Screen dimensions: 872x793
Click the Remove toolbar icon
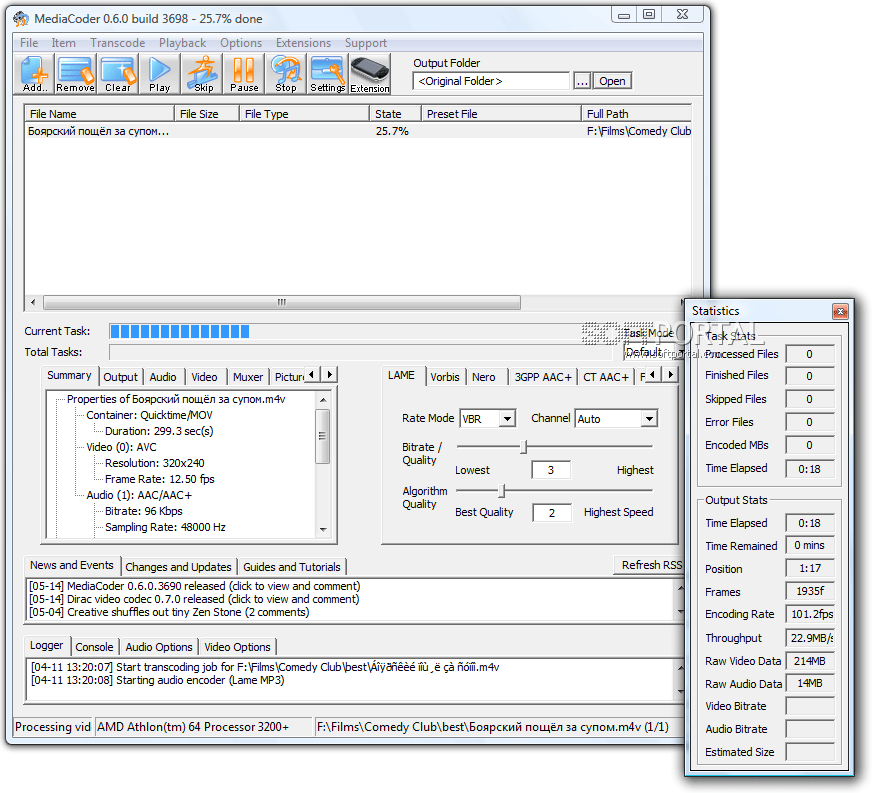pos(76,74)
